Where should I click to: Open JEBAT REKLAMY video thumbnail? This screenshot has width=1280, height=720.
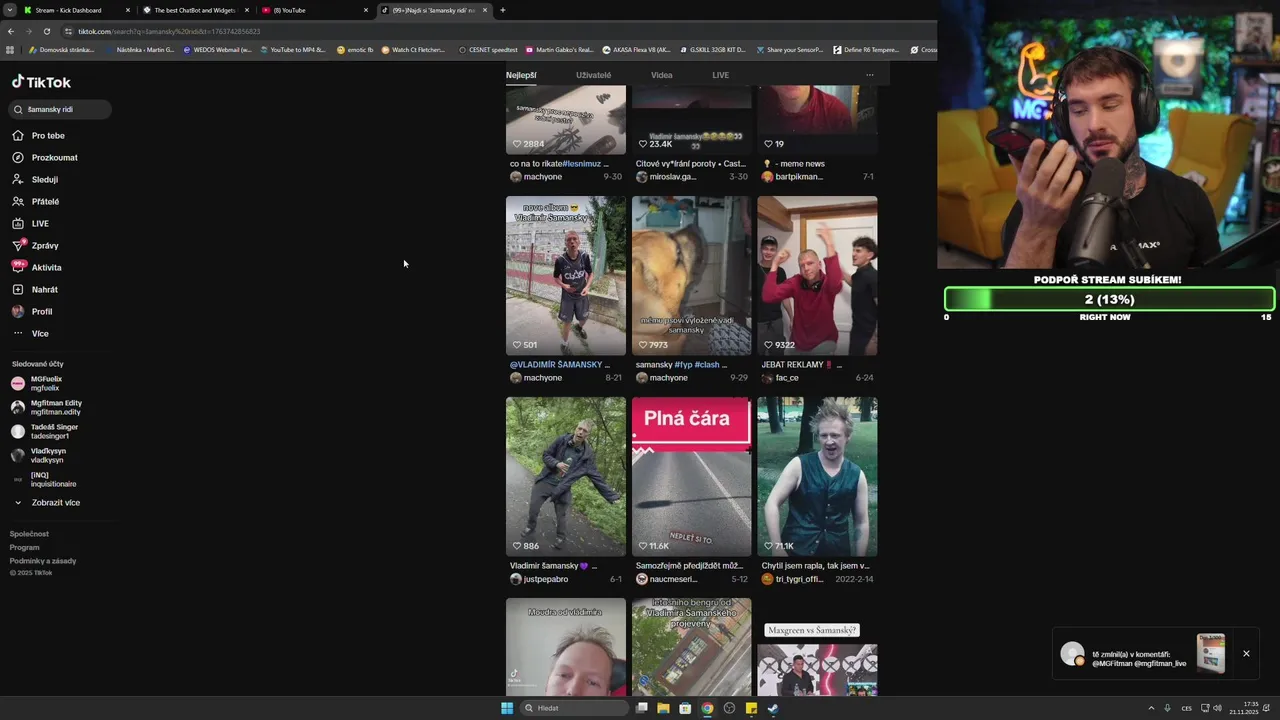click(817, 276)
